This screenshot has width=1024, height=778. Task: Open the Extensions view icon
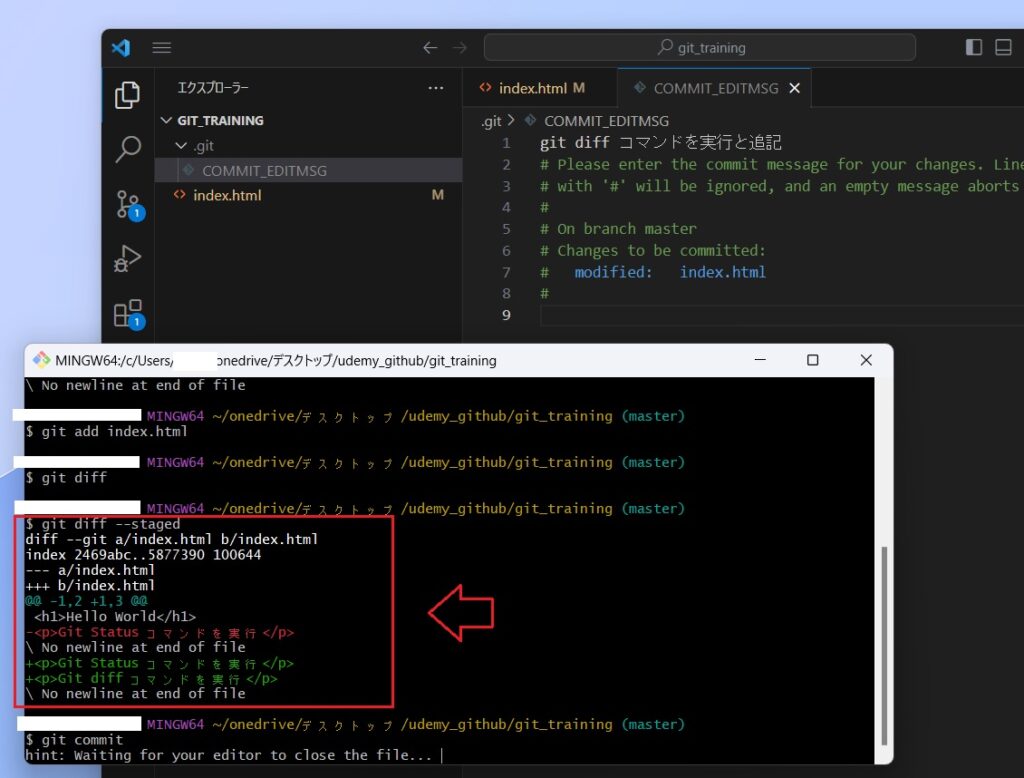pos(127,313)
